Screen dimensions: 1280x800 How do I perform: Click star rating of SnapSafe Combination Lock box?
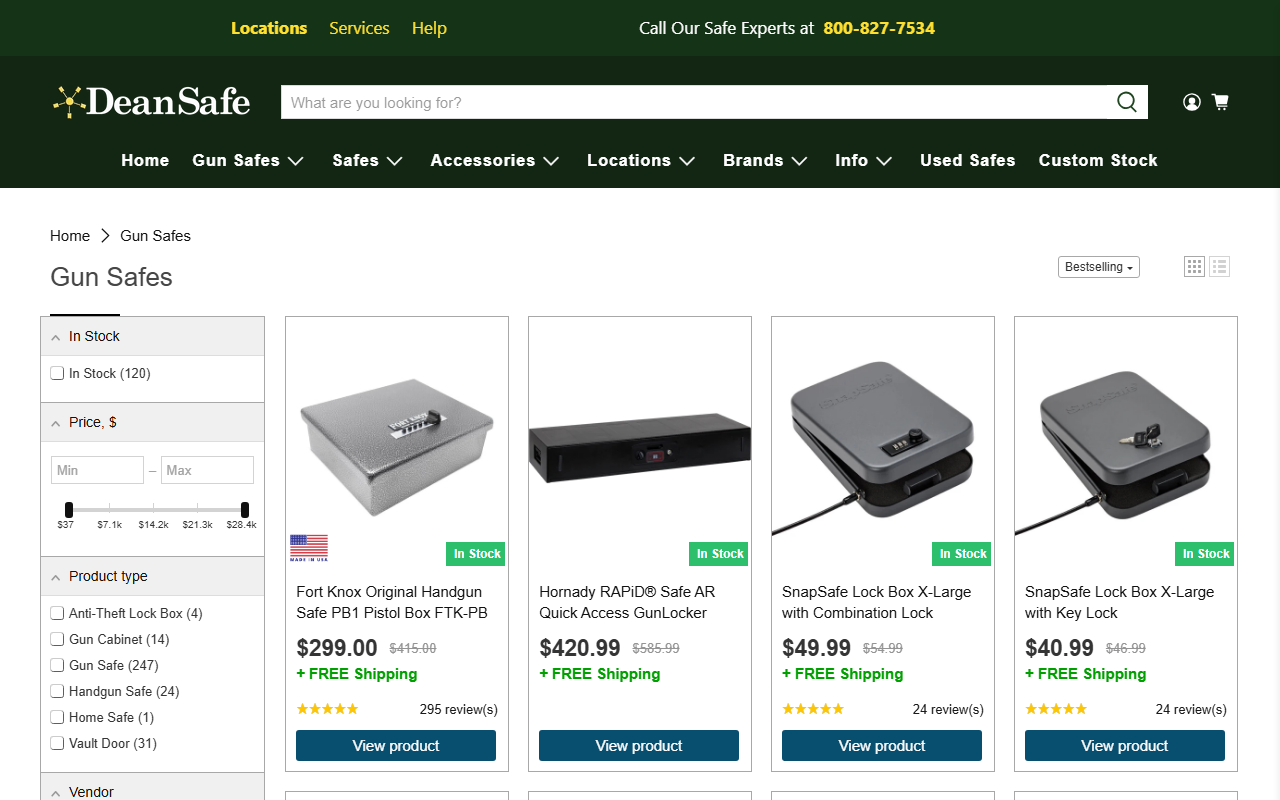(x=813, y=709)
